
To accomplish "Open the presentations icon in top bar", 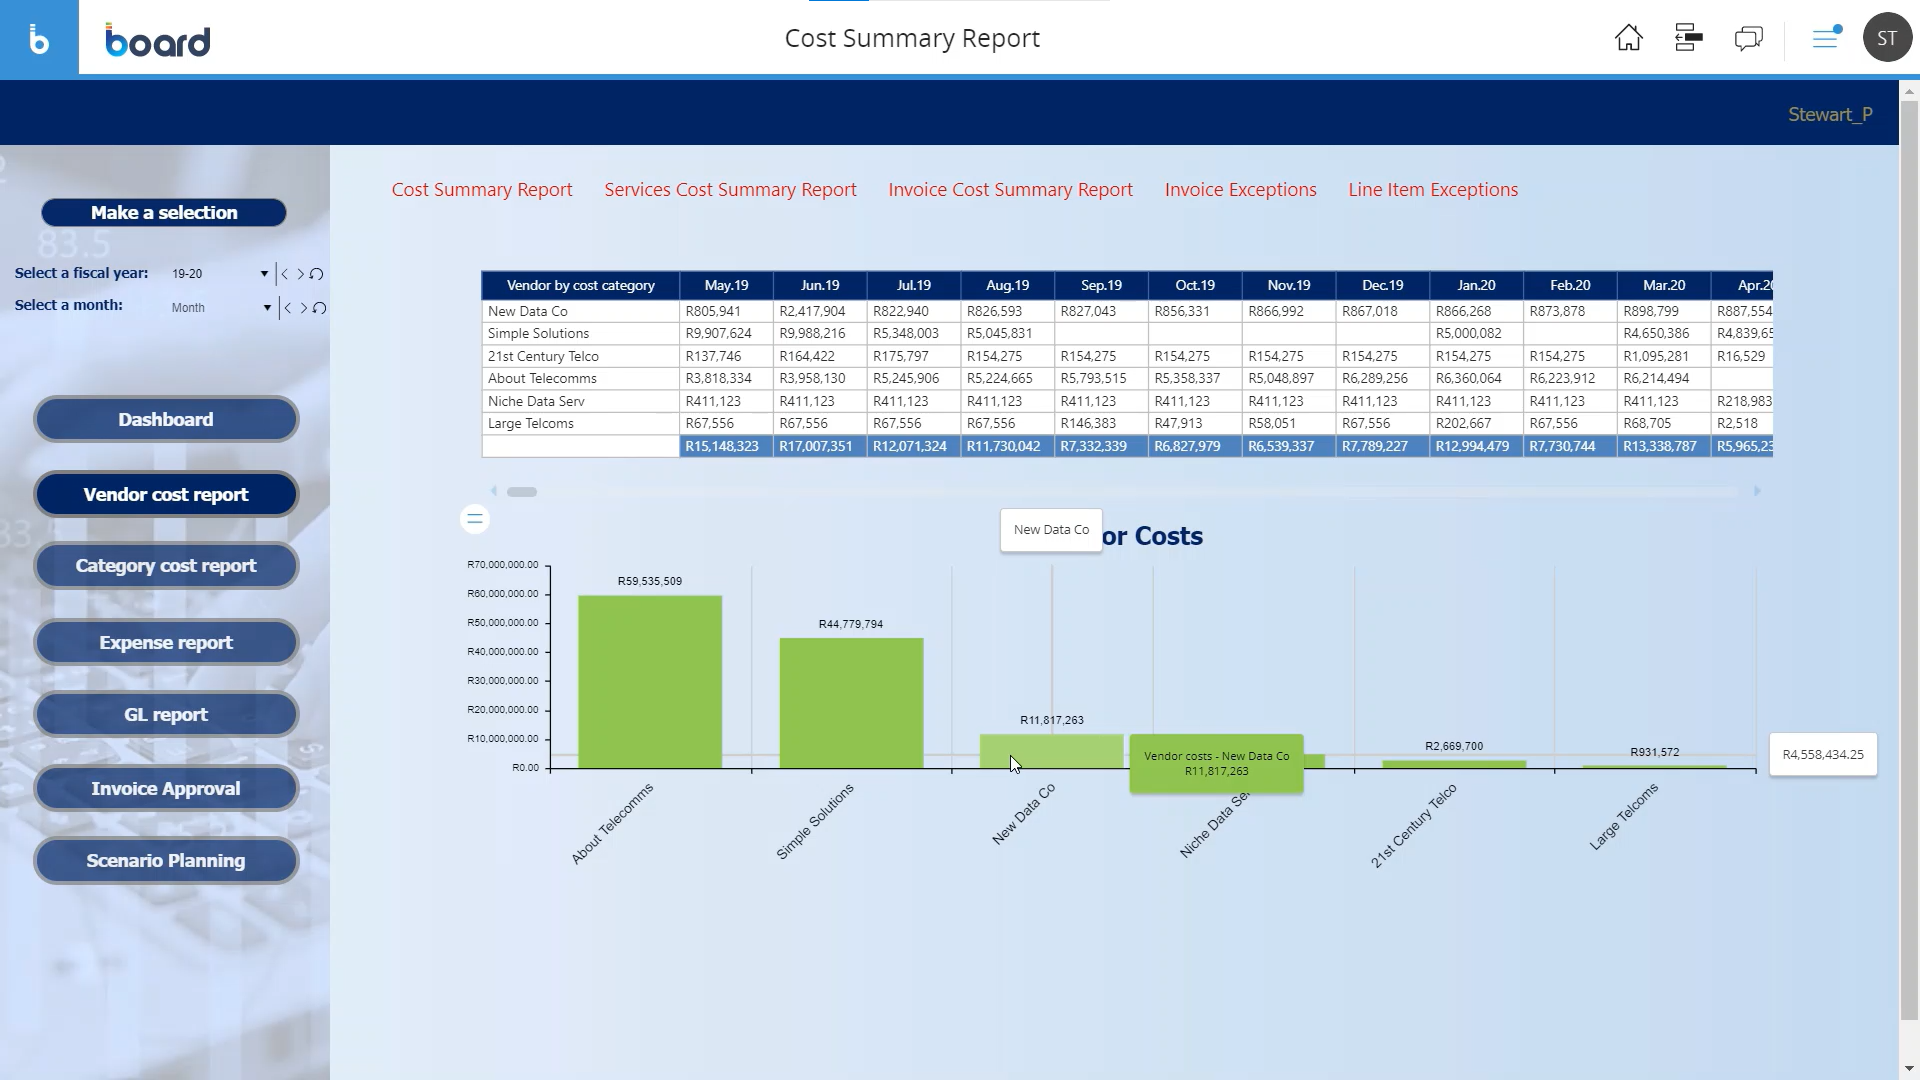I will 1688,38.
